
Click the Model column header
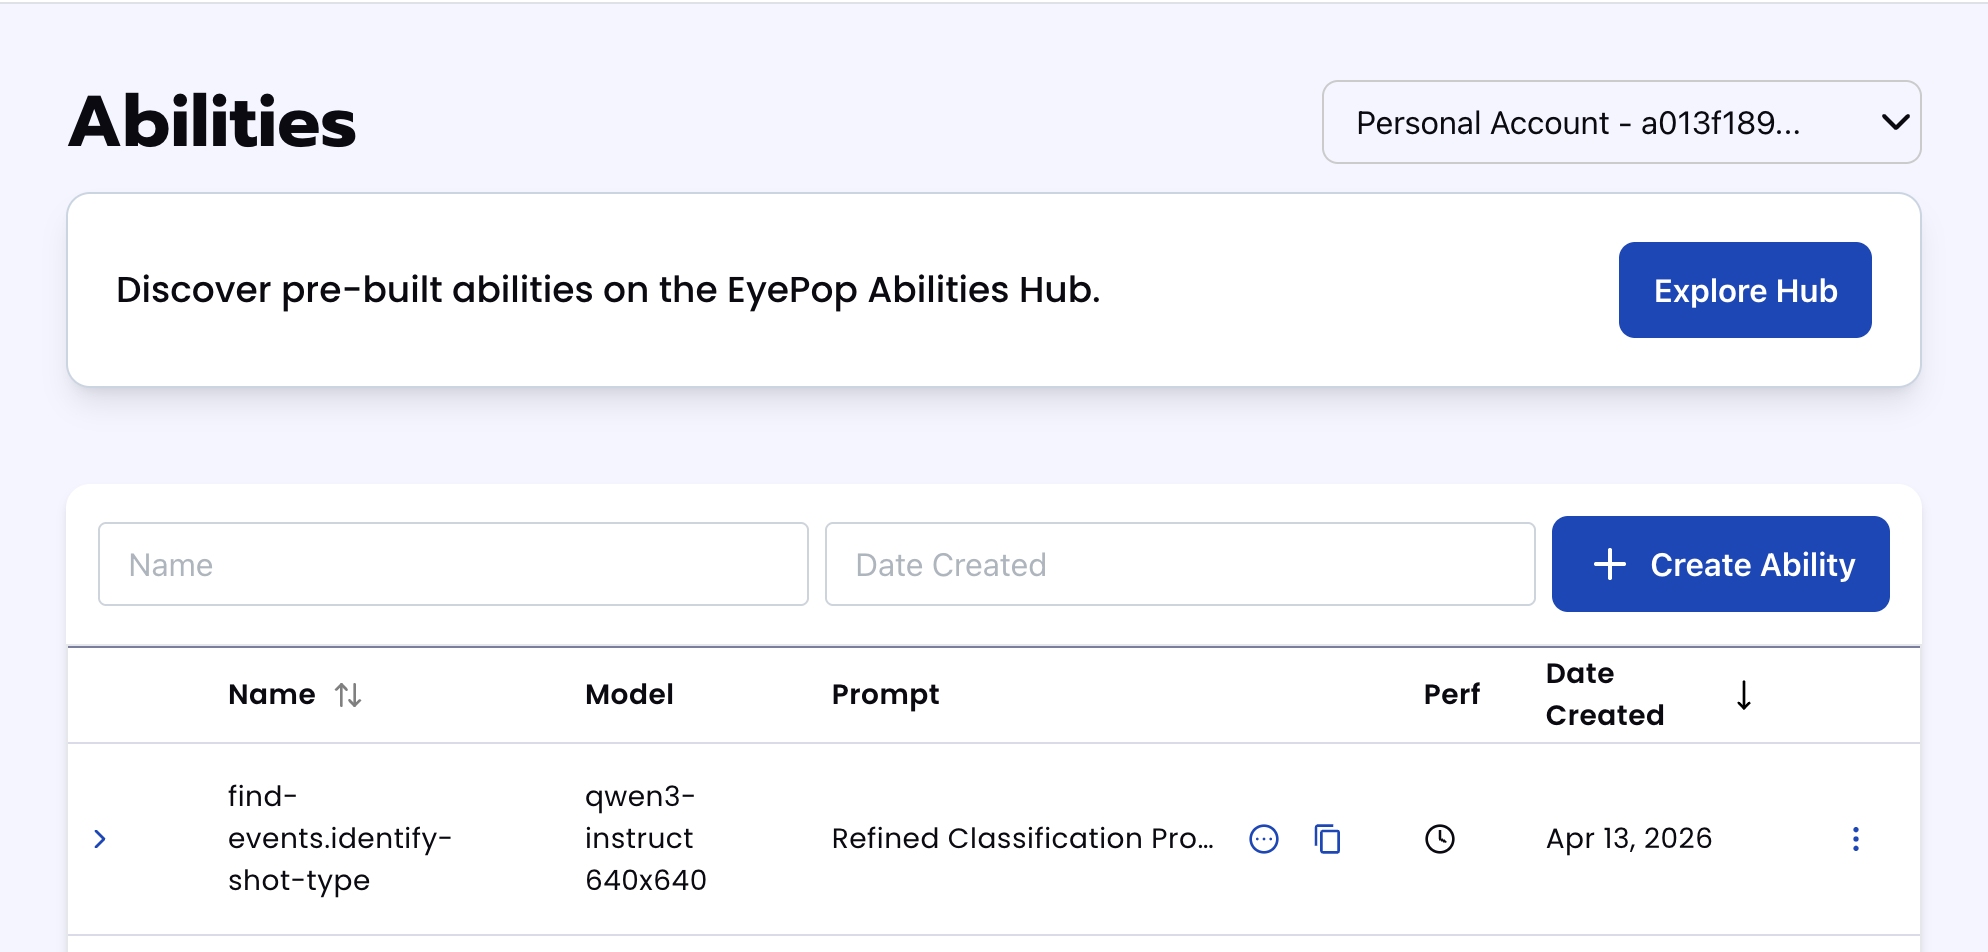click(x=629, y=695)
